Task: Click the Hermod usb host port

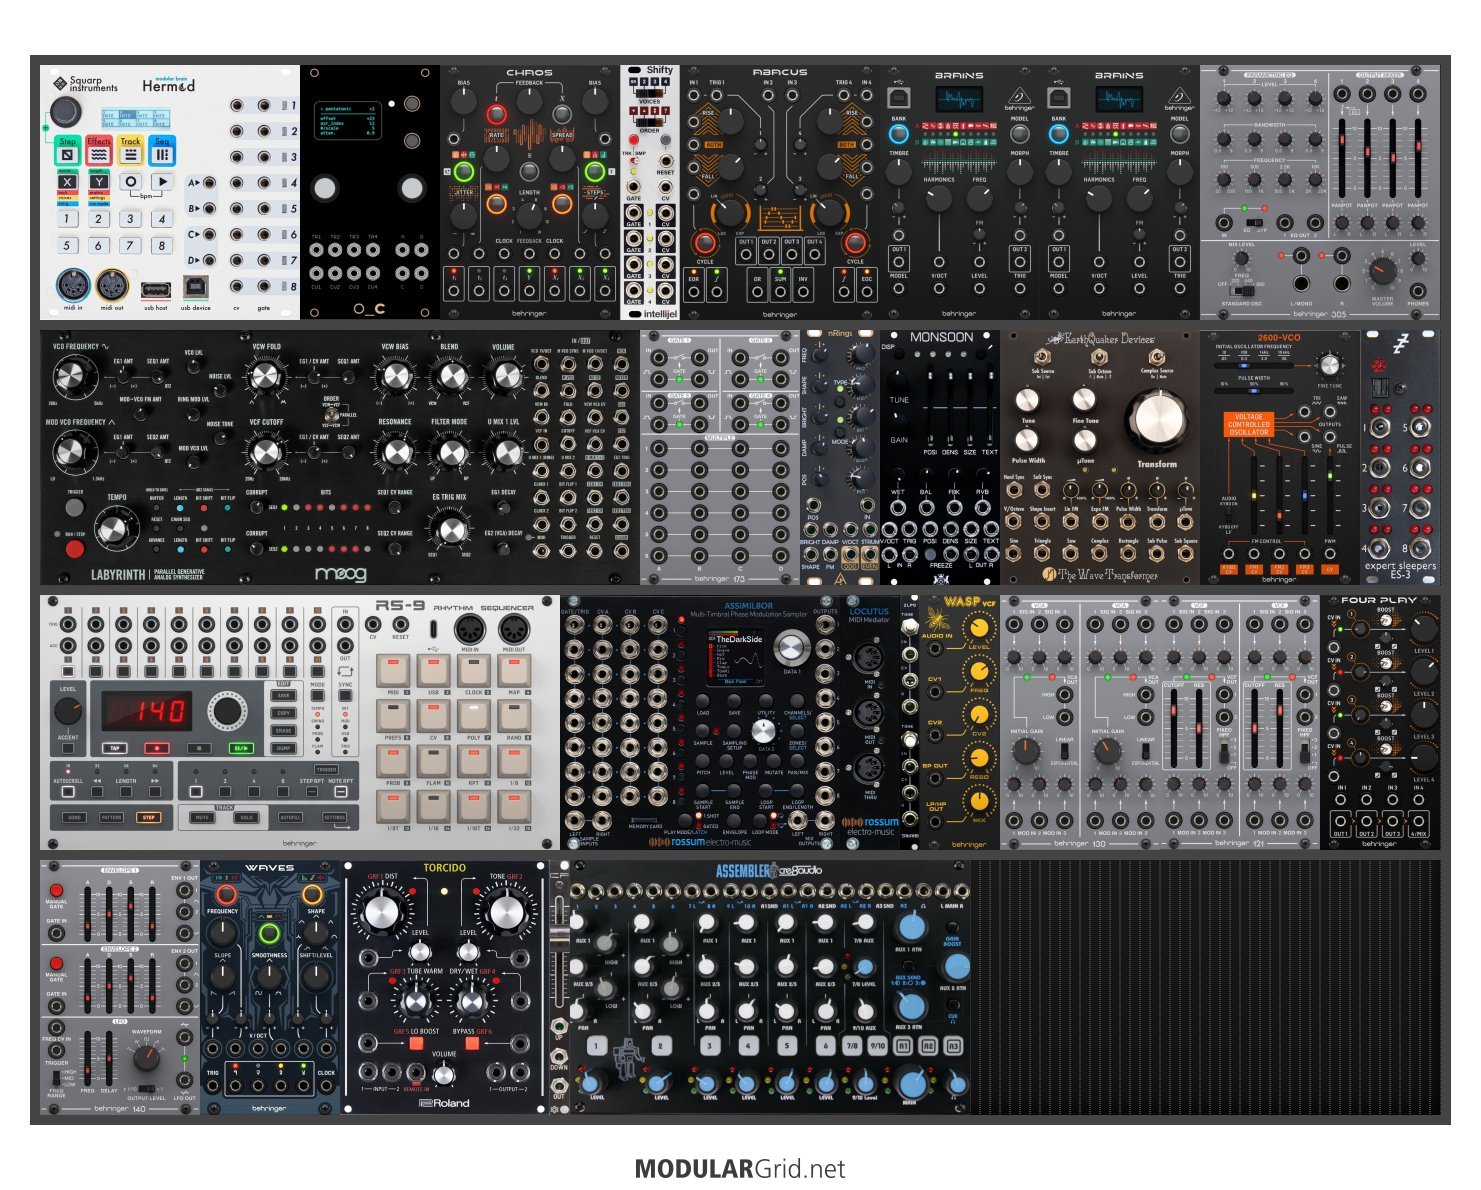Action: tap(155, 290)
